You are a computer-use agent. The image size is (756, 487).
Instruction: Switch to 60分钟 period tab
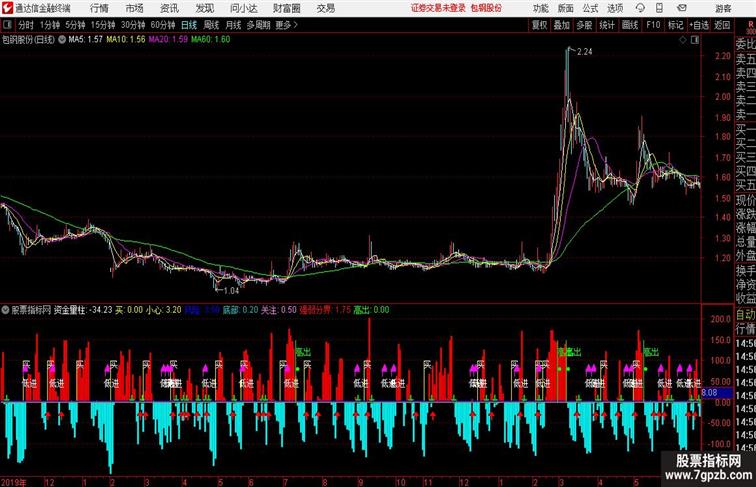[x=162, y=25]
